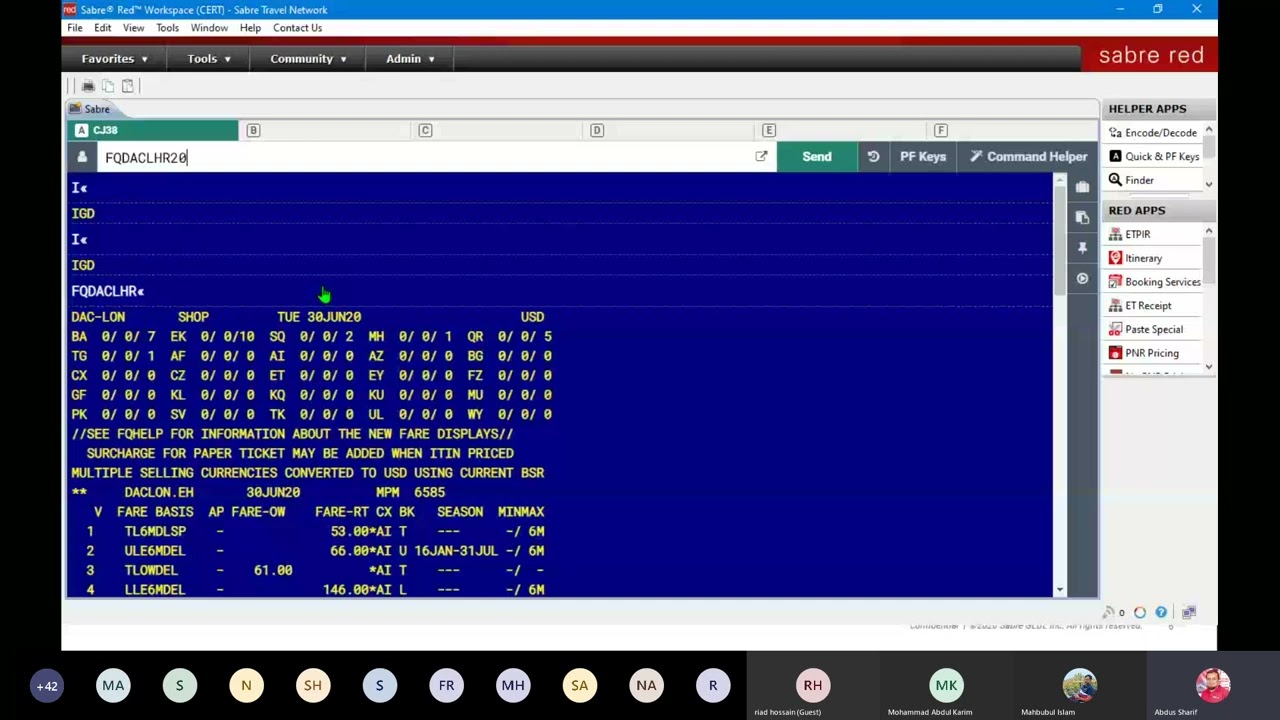Screen dimensions: 1280x720
Task: Click fare basis TL6MDLSP in row 1
Action: coord(155,531)
